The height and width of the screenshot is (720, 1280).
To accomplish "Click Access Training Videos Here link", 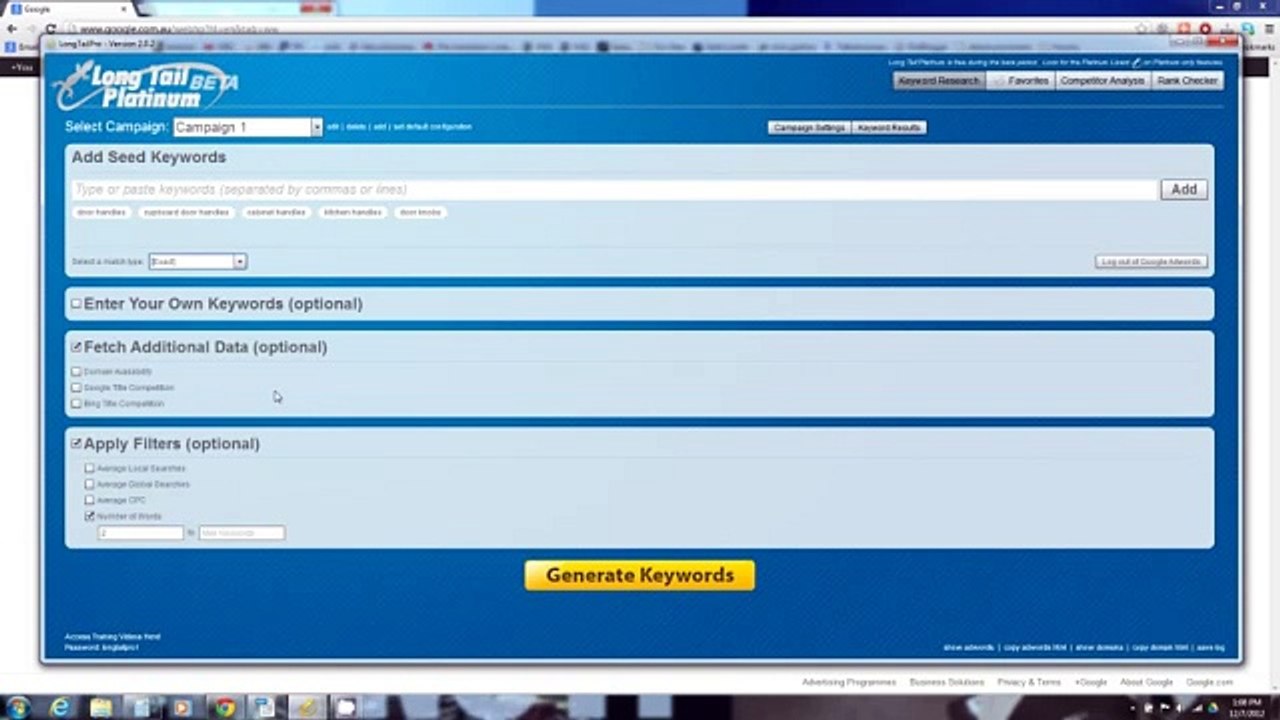I will tap(112, 637).
